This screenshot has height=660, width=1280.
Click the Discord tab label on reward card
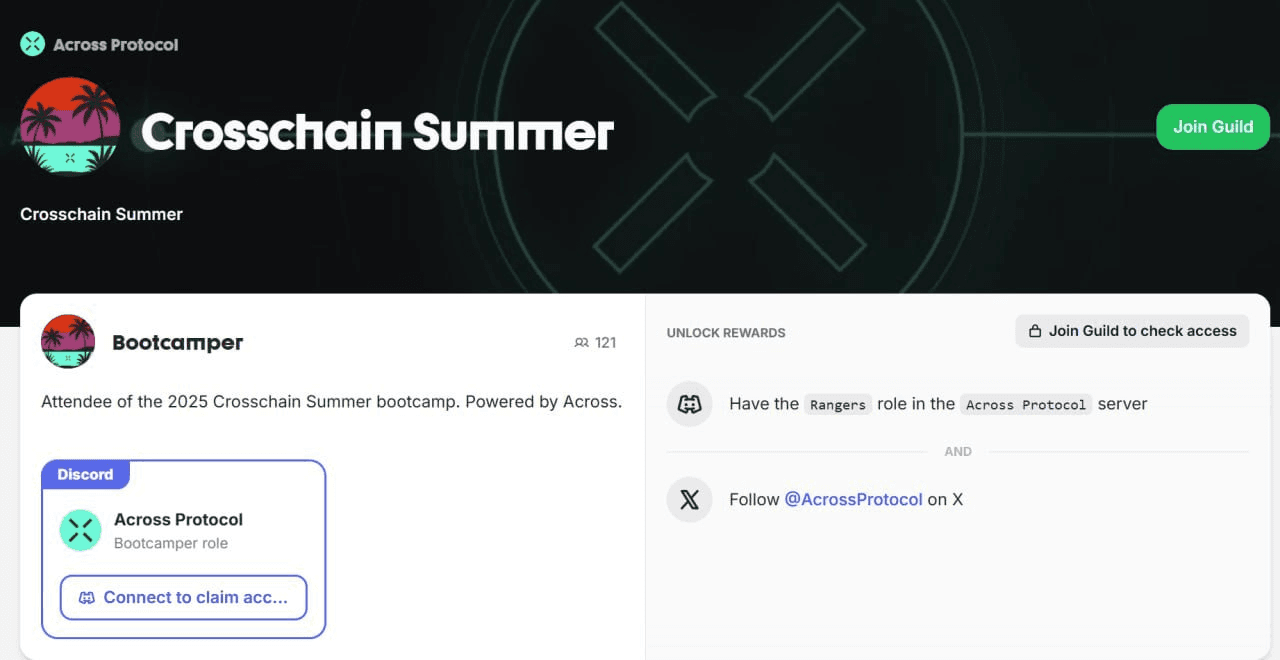click(x=85, y=474)
